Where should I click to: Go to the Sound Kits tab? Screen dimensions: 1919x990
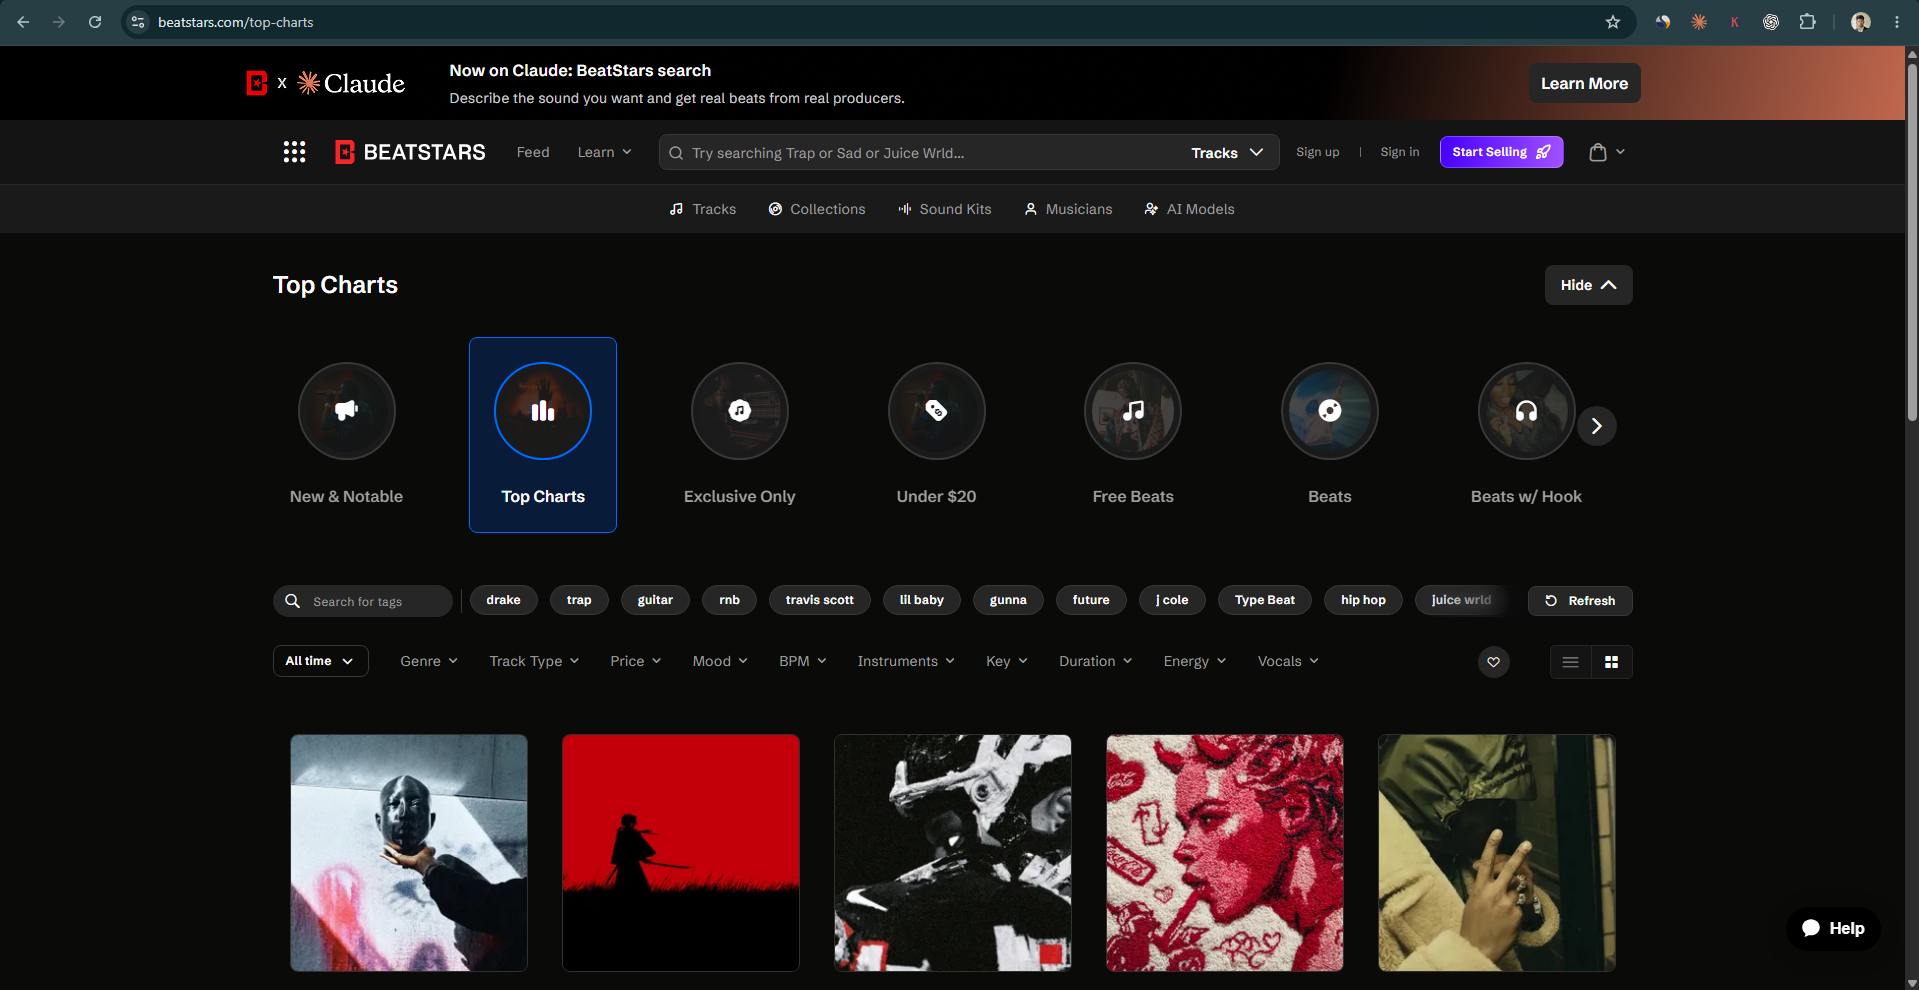click(x=945, y=209)
